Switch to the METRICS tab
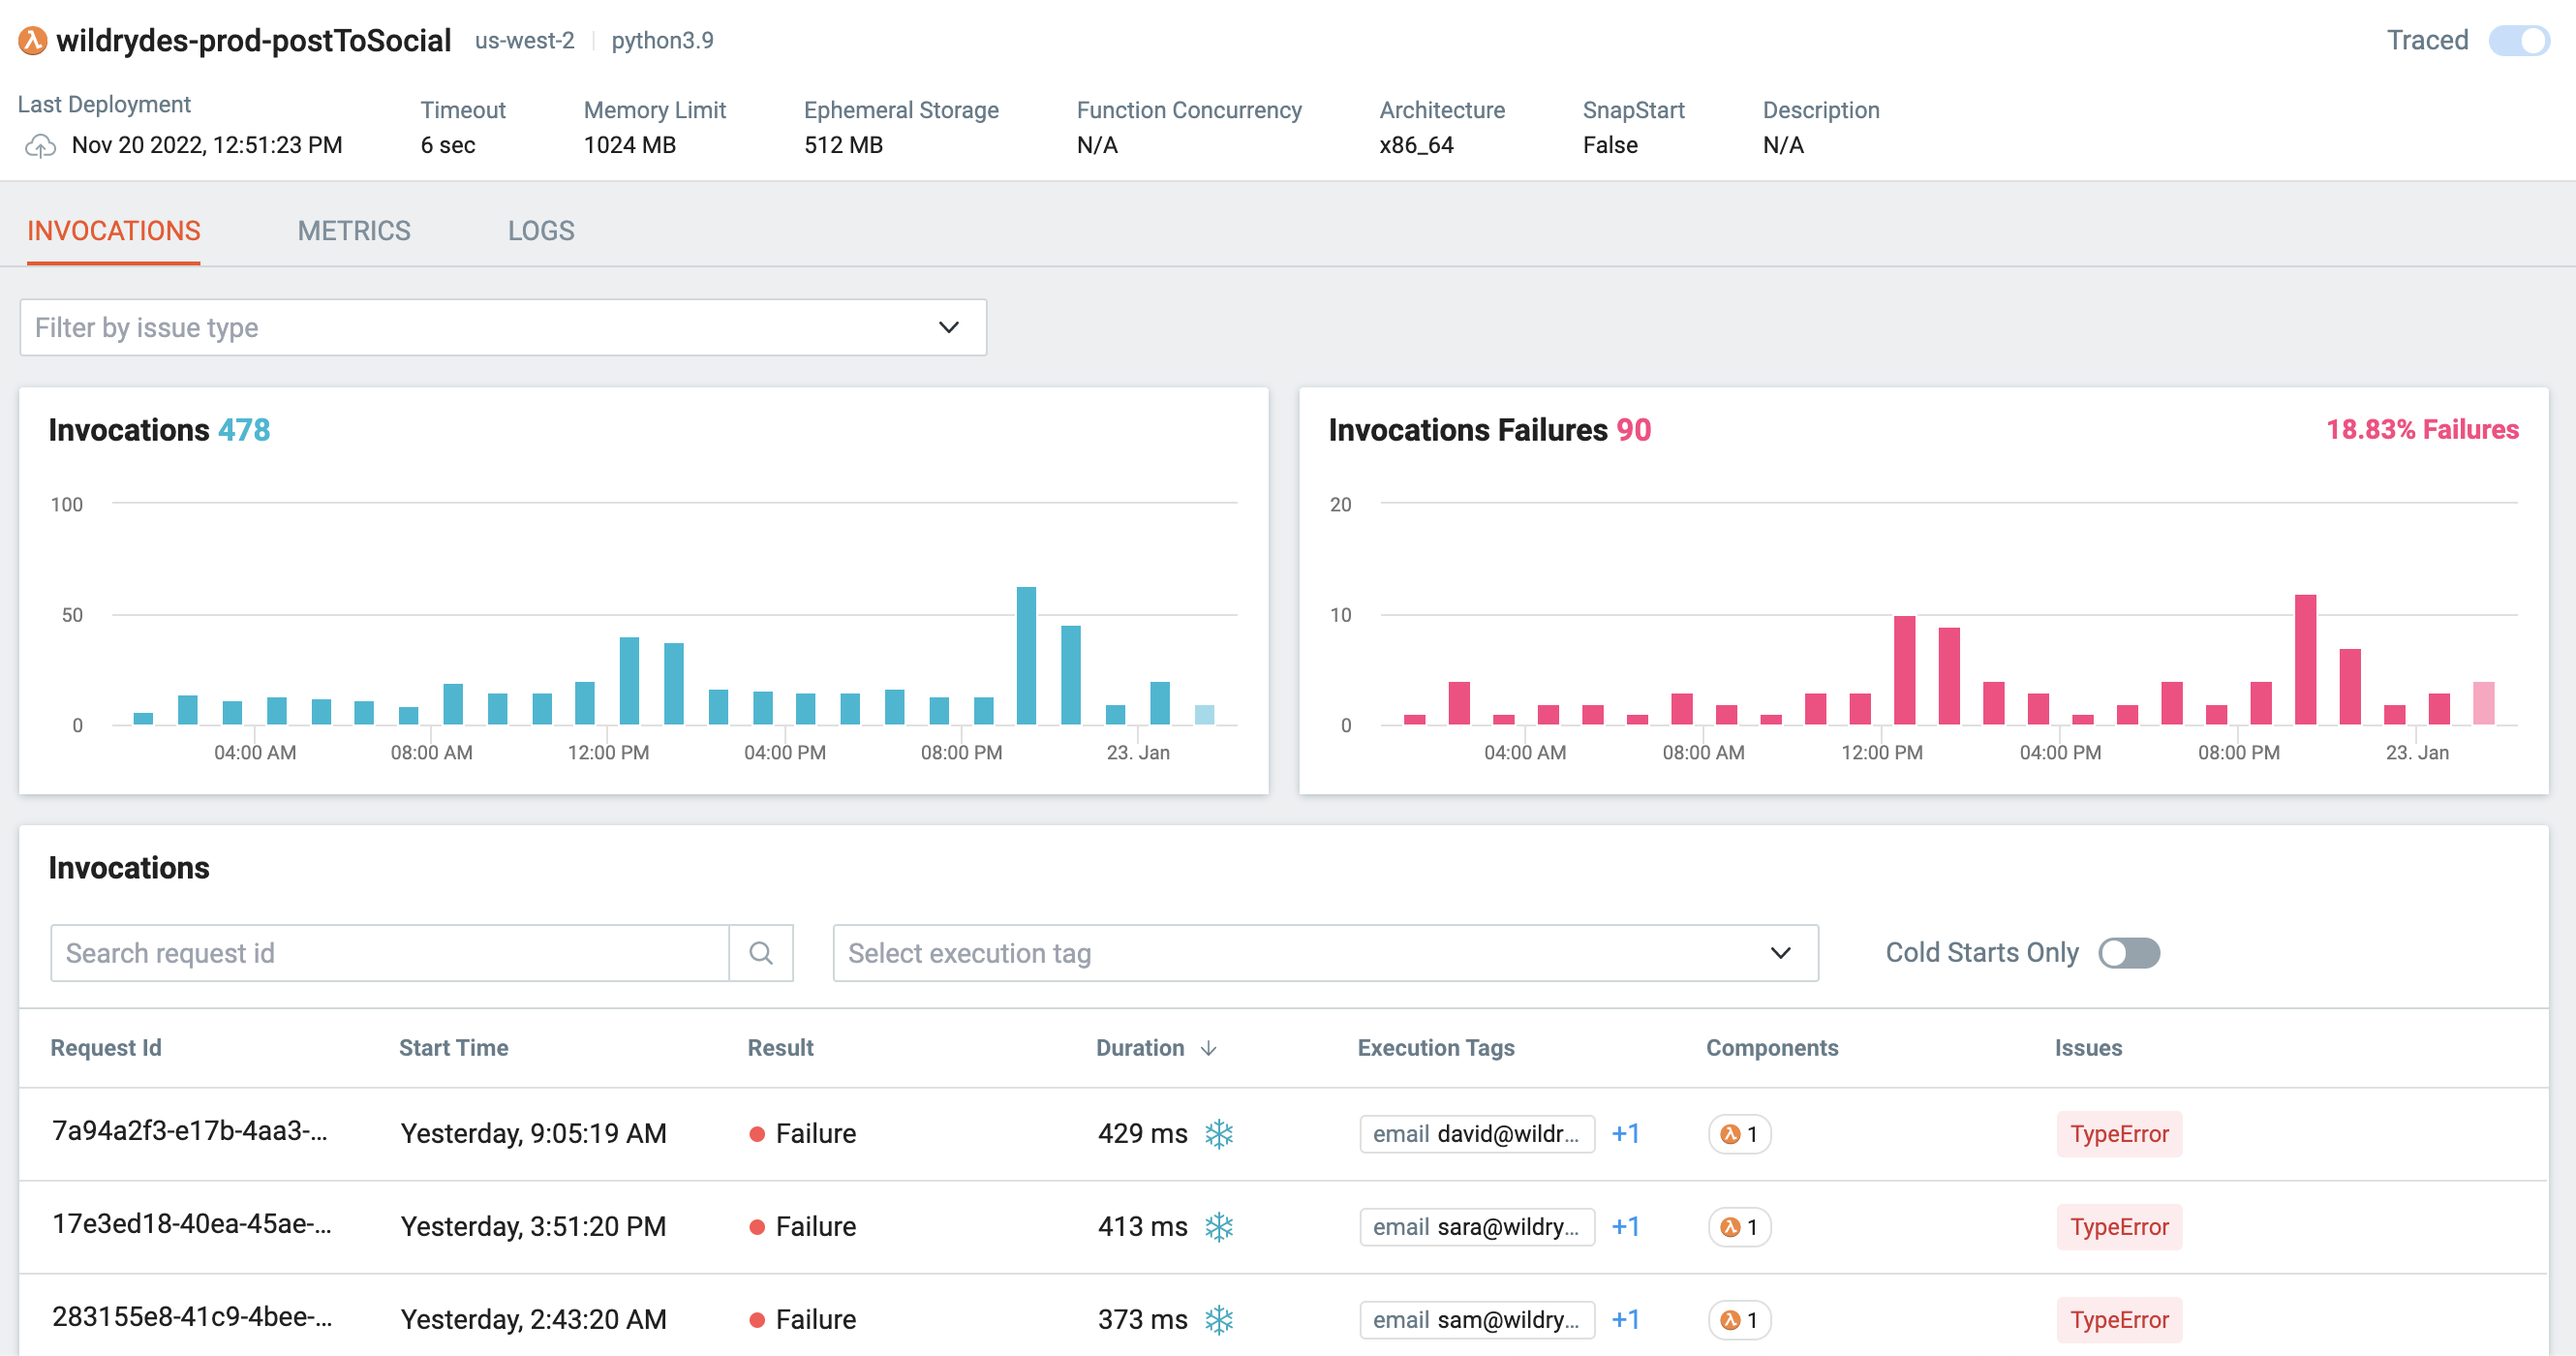Image resolution: width=2576 pixels, height=1356 pixels. 354,231
